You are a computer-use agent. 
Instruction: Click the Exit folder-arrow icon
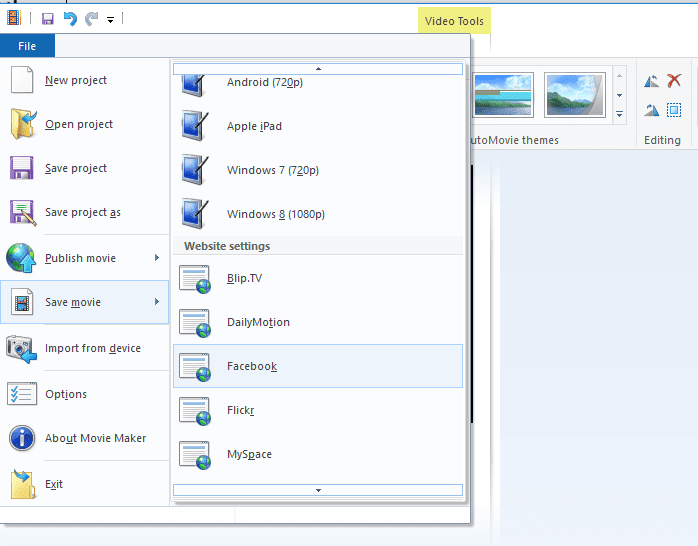tap(23, 484)
